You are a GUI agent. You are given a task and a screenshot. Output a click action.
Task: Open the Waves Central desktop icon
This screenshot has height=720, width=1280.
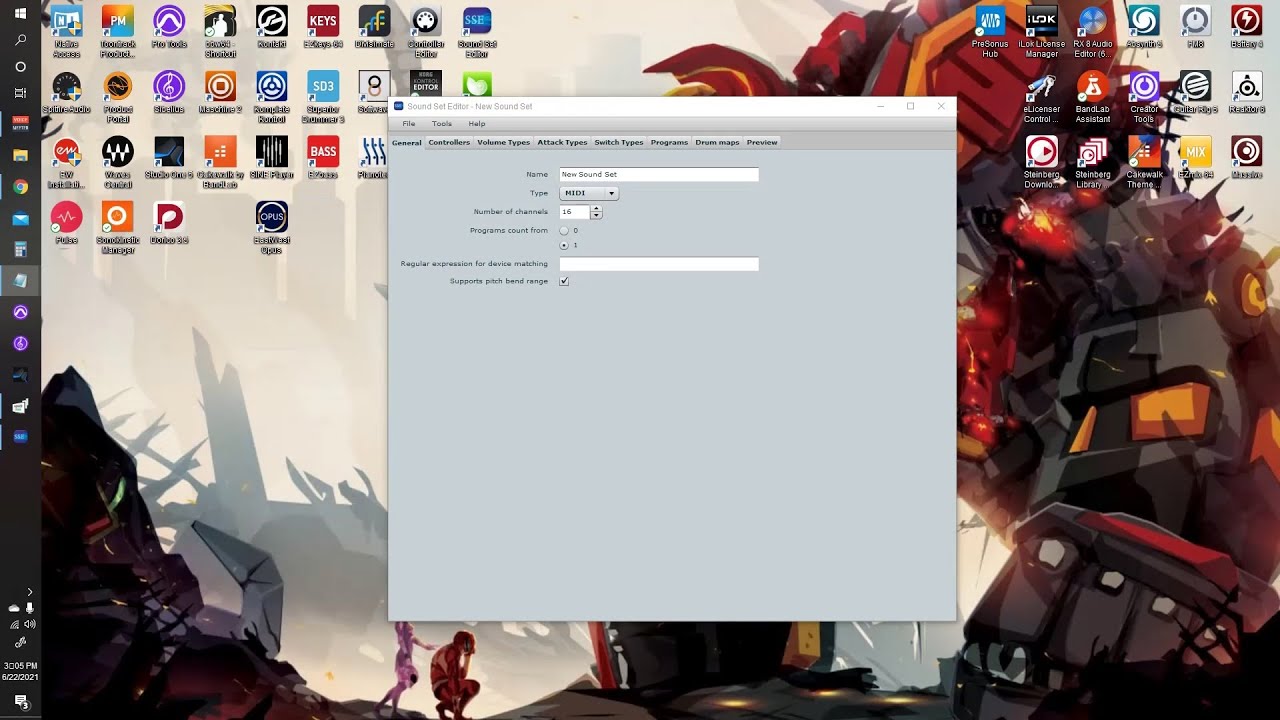click(x=118, y=162)
